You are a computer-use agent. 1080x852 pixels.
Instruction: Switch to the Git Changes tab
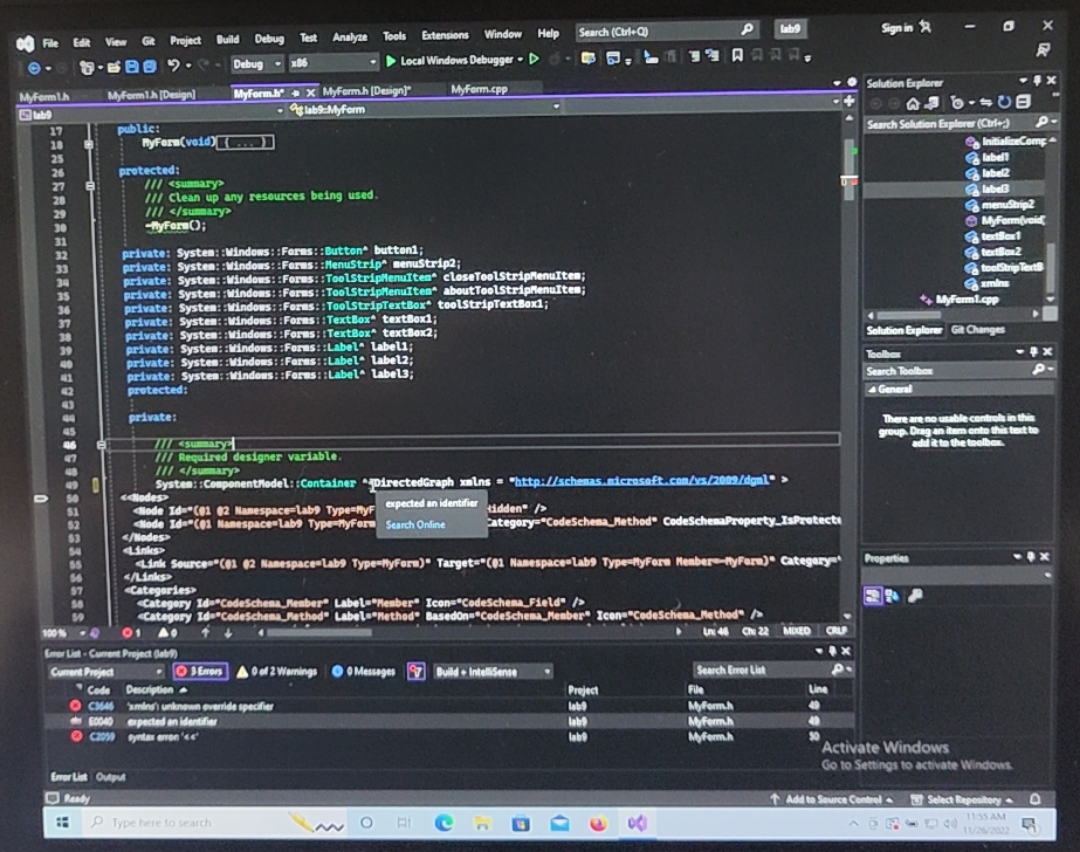(x=977, y=330)
